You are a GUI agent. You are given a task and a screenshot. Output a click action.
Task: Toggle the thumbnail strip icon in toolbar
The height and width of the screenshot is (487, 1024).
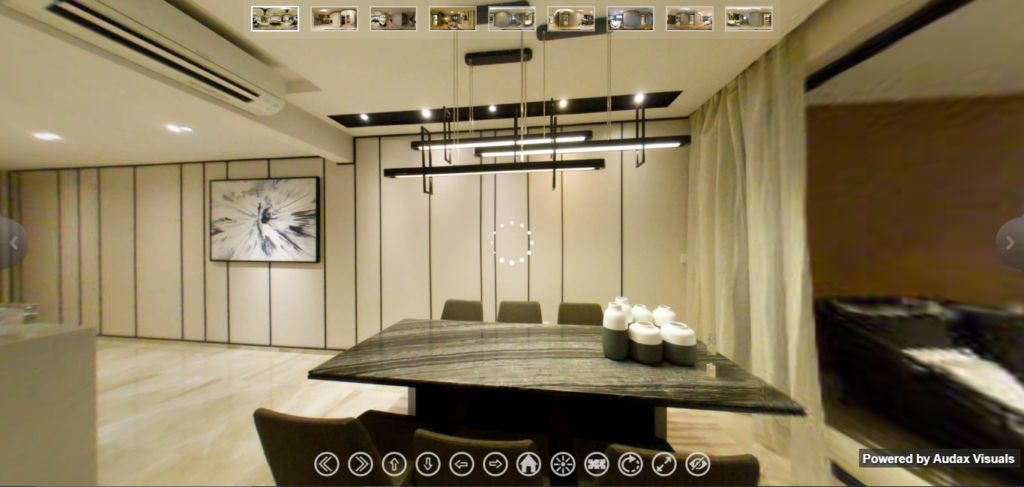pos(596,464)
